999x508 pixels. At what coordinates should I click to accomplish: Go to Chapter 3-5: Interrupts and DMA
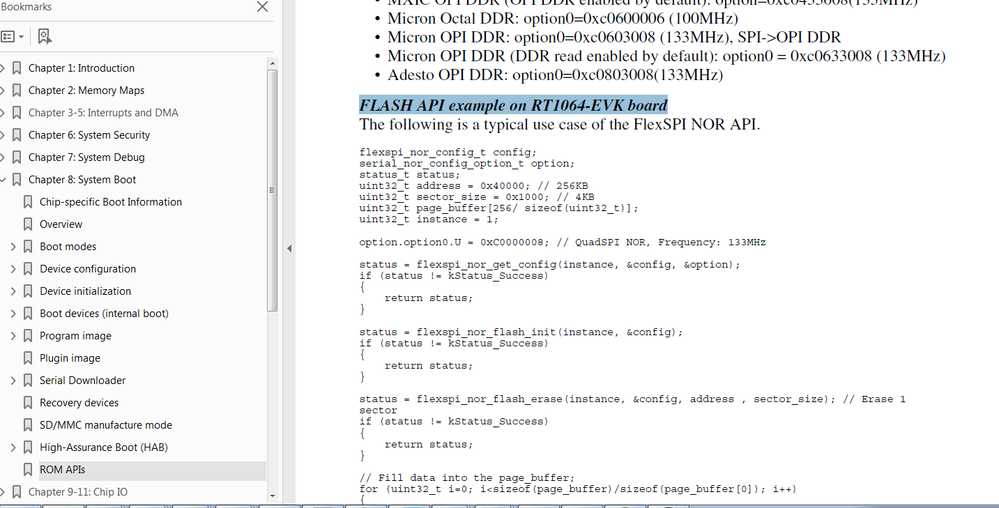(103, 113)
